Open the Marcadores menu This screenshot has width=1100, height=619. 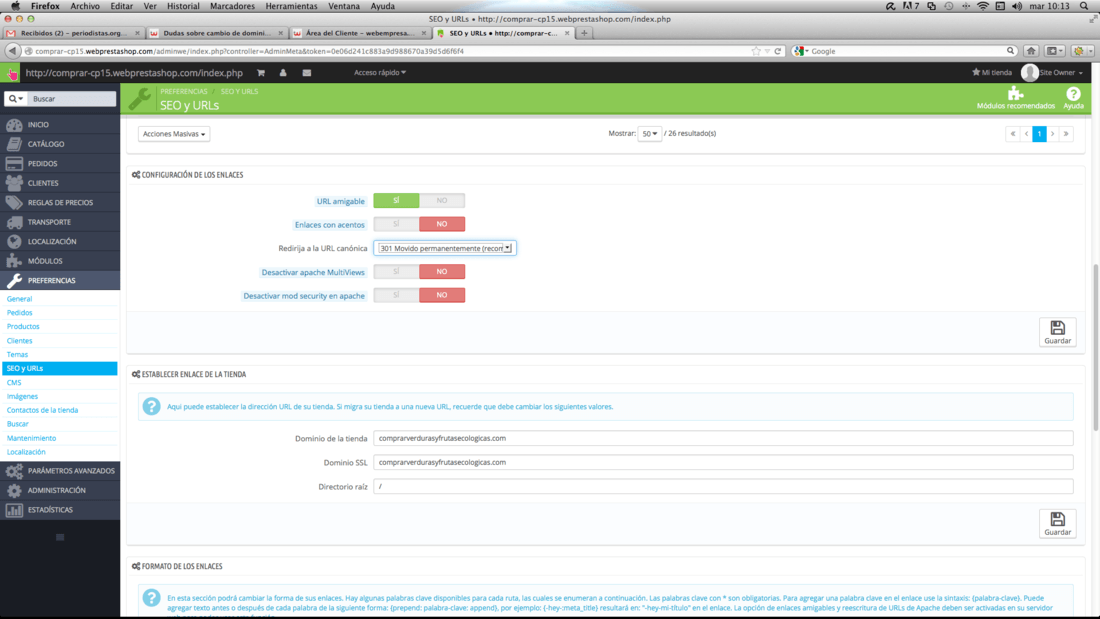[232, 6]
